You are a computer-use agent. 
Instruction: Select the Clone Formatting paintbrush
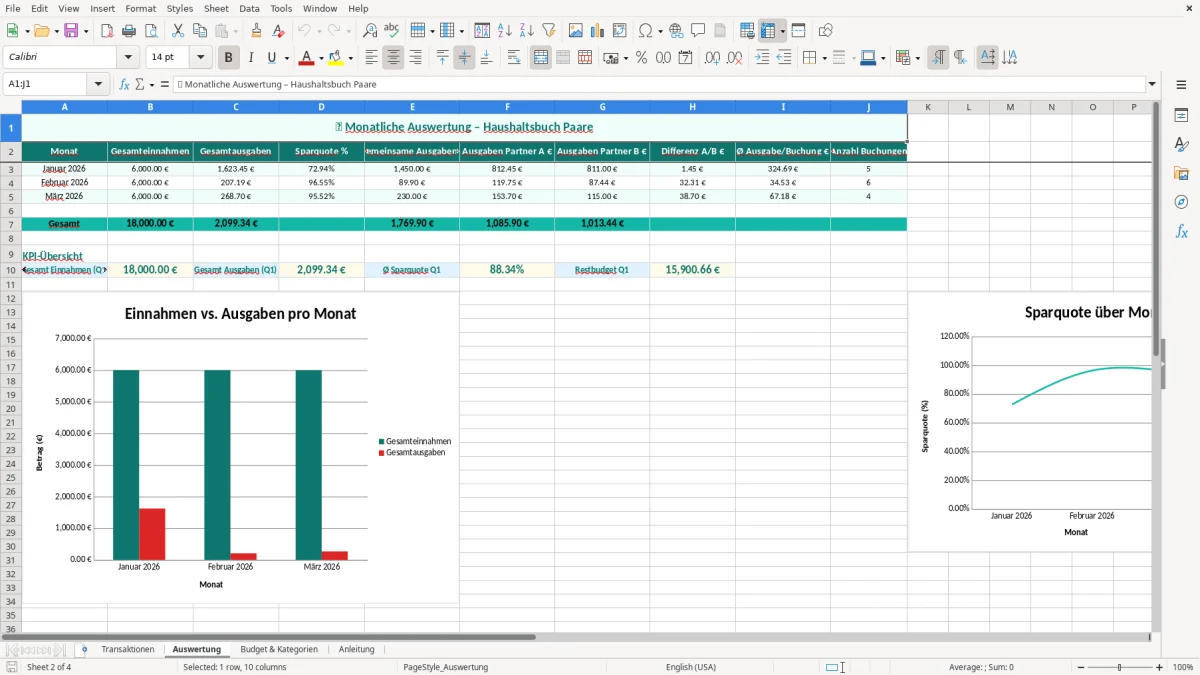tap(257, 31)
